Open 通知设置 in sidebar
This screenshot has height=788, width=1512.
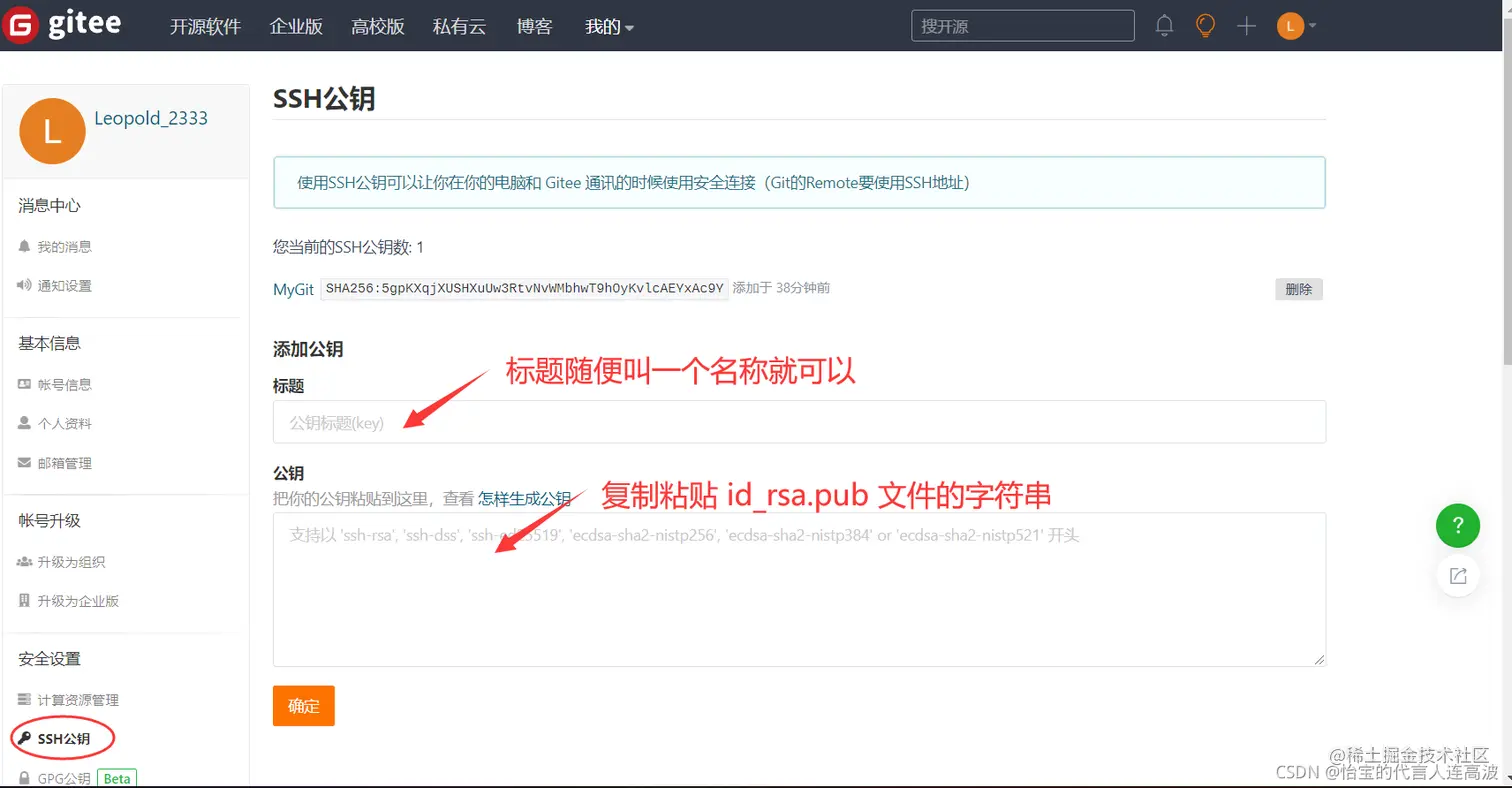click(65, 285)
